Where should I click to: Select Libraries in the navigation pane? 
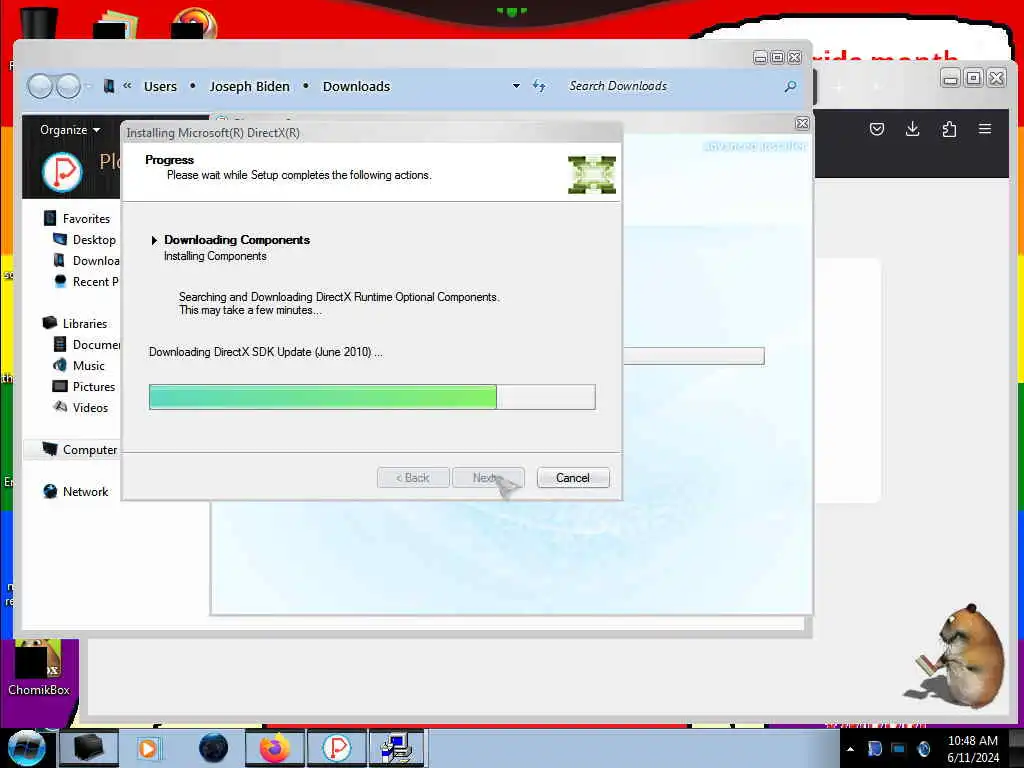[x=85, y=323]
